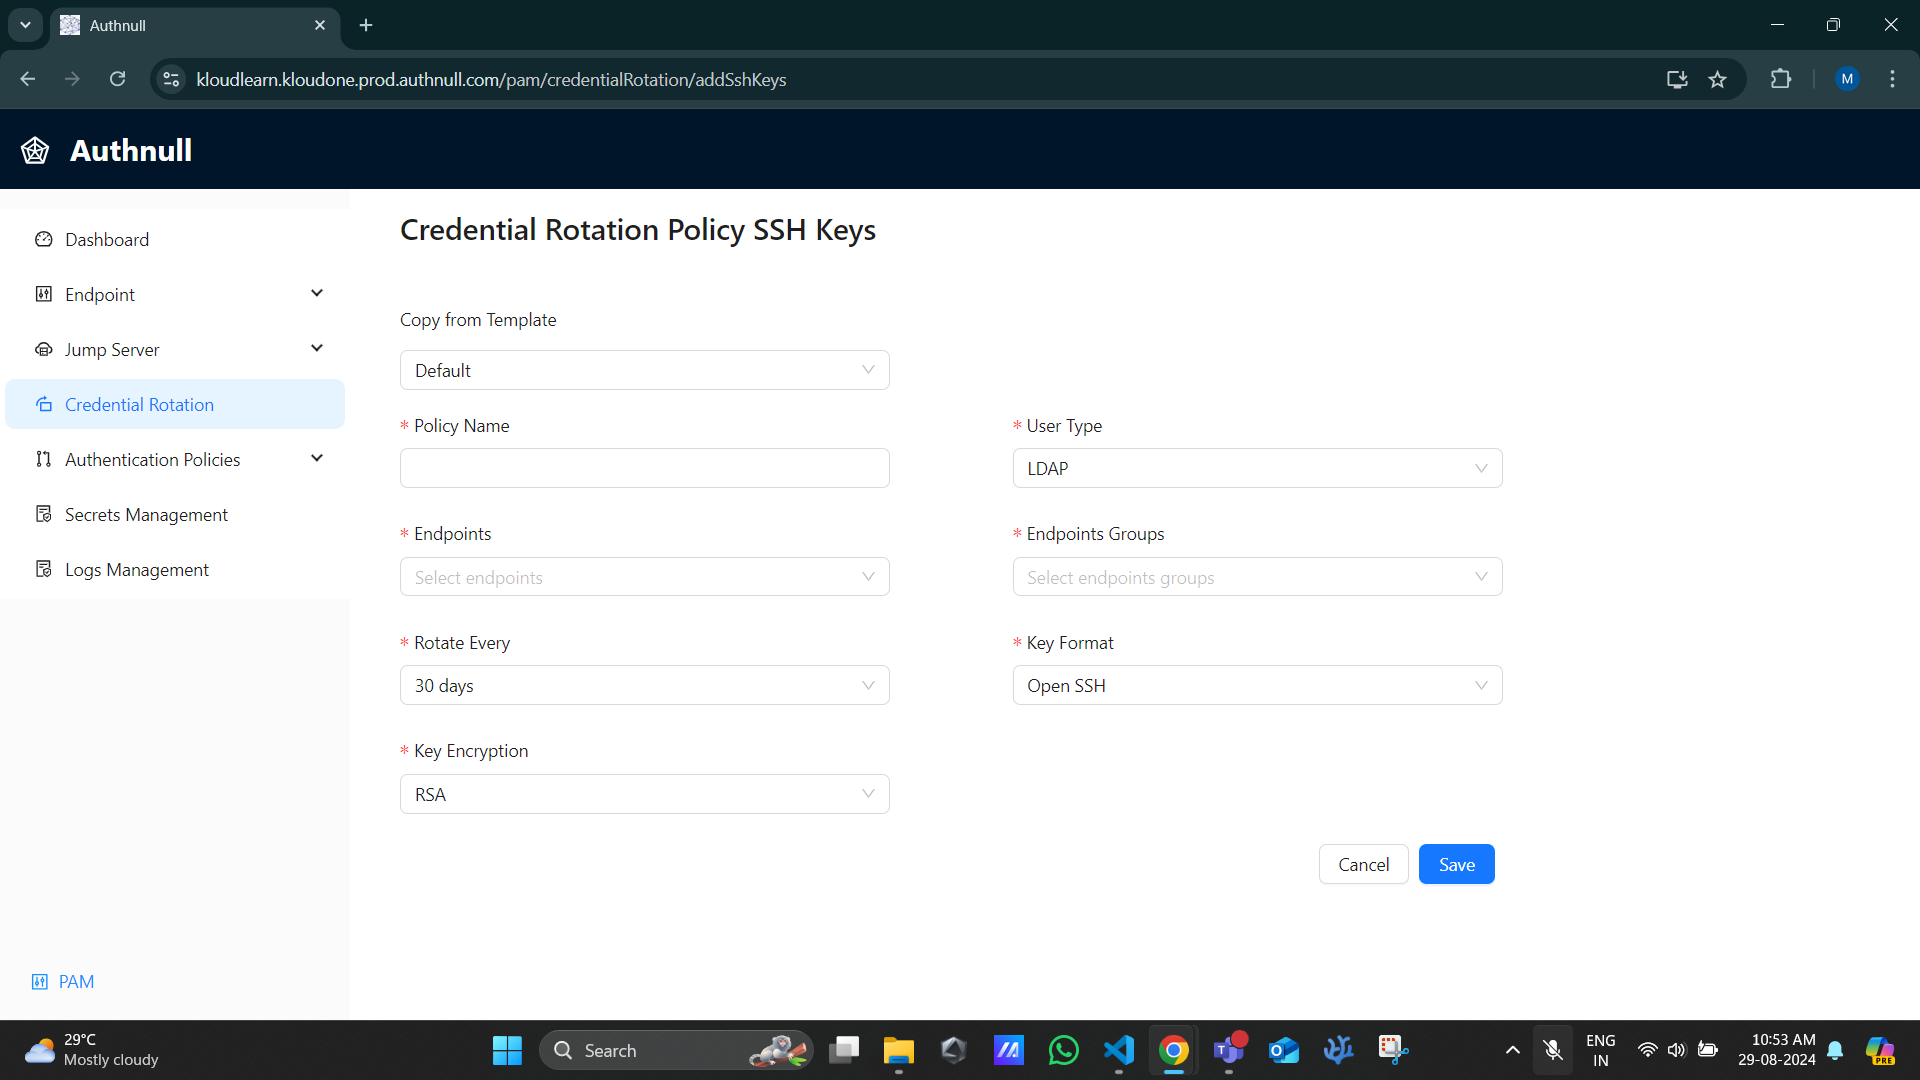Open the User Type LDAP dropdown

point(1257,468)
